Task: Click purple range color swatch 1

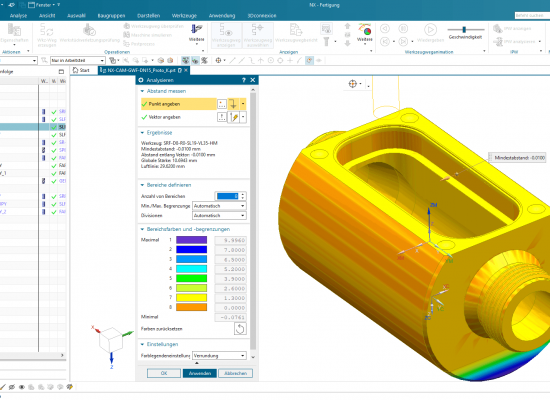Action: (191, 240)
